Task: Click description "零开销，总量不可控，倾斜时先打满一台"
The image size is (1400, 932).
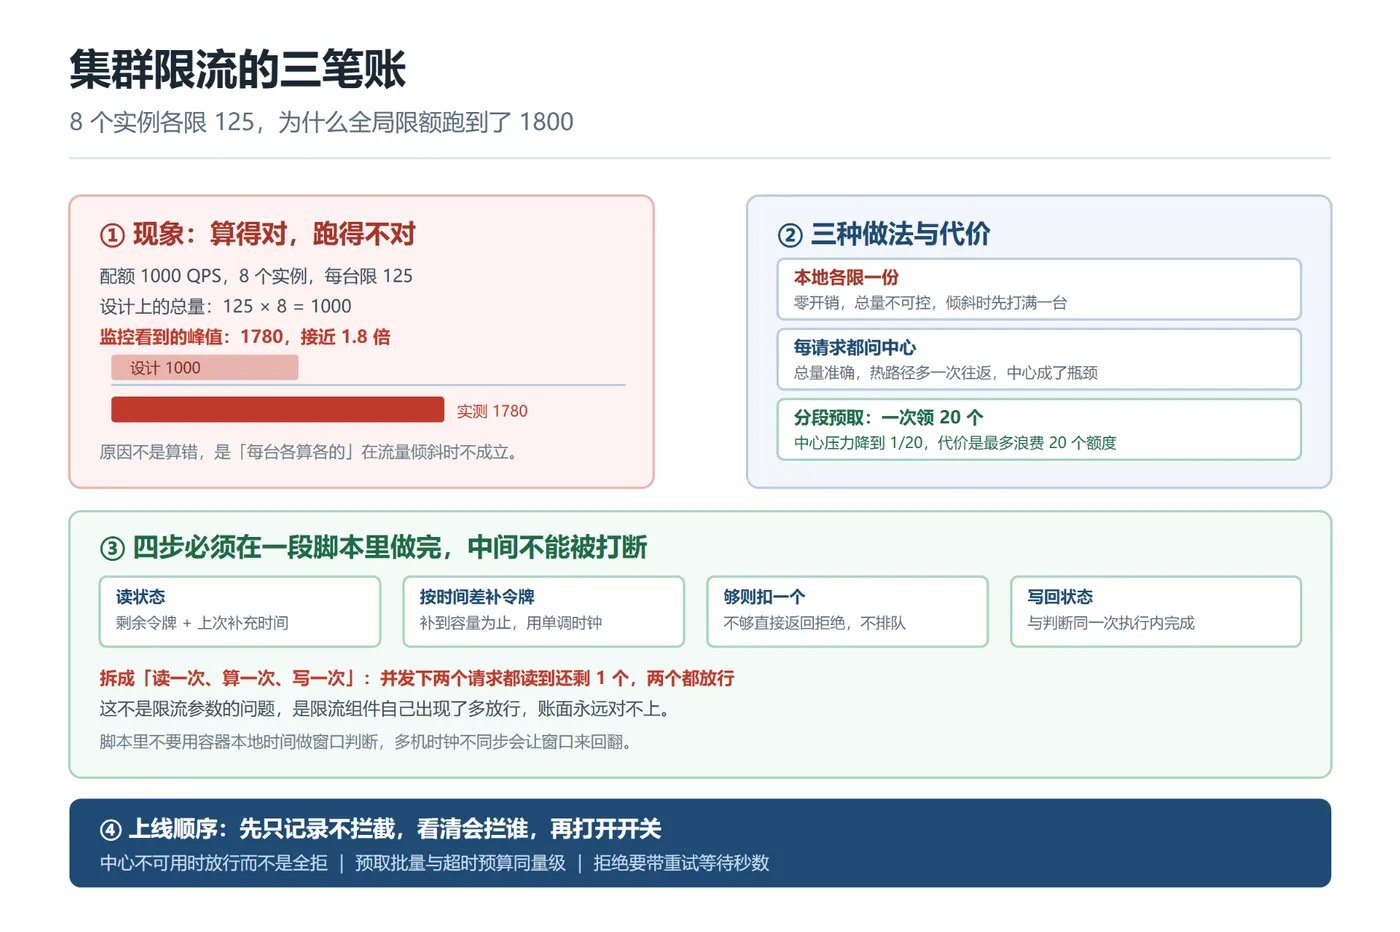Action: [930, 303]
